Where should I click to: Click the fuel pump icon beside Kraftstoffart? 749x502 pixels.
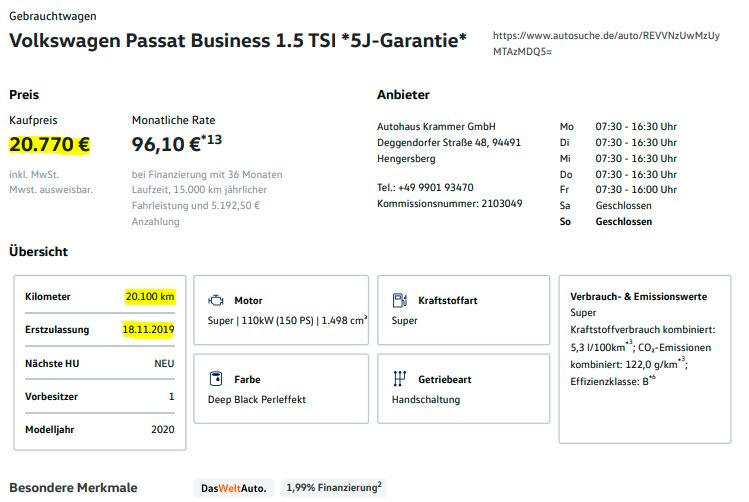(x=400, y=300)
